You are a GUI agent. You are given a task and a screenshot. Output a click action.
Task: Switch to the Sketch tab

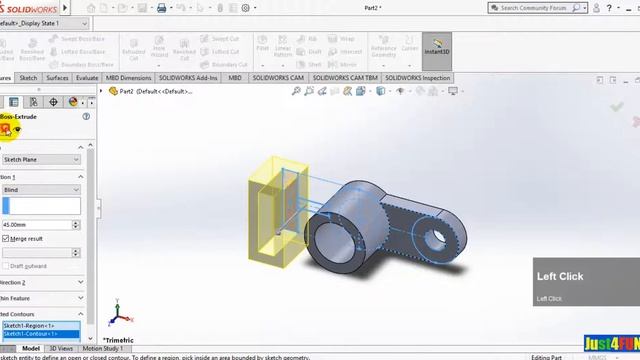28,78
